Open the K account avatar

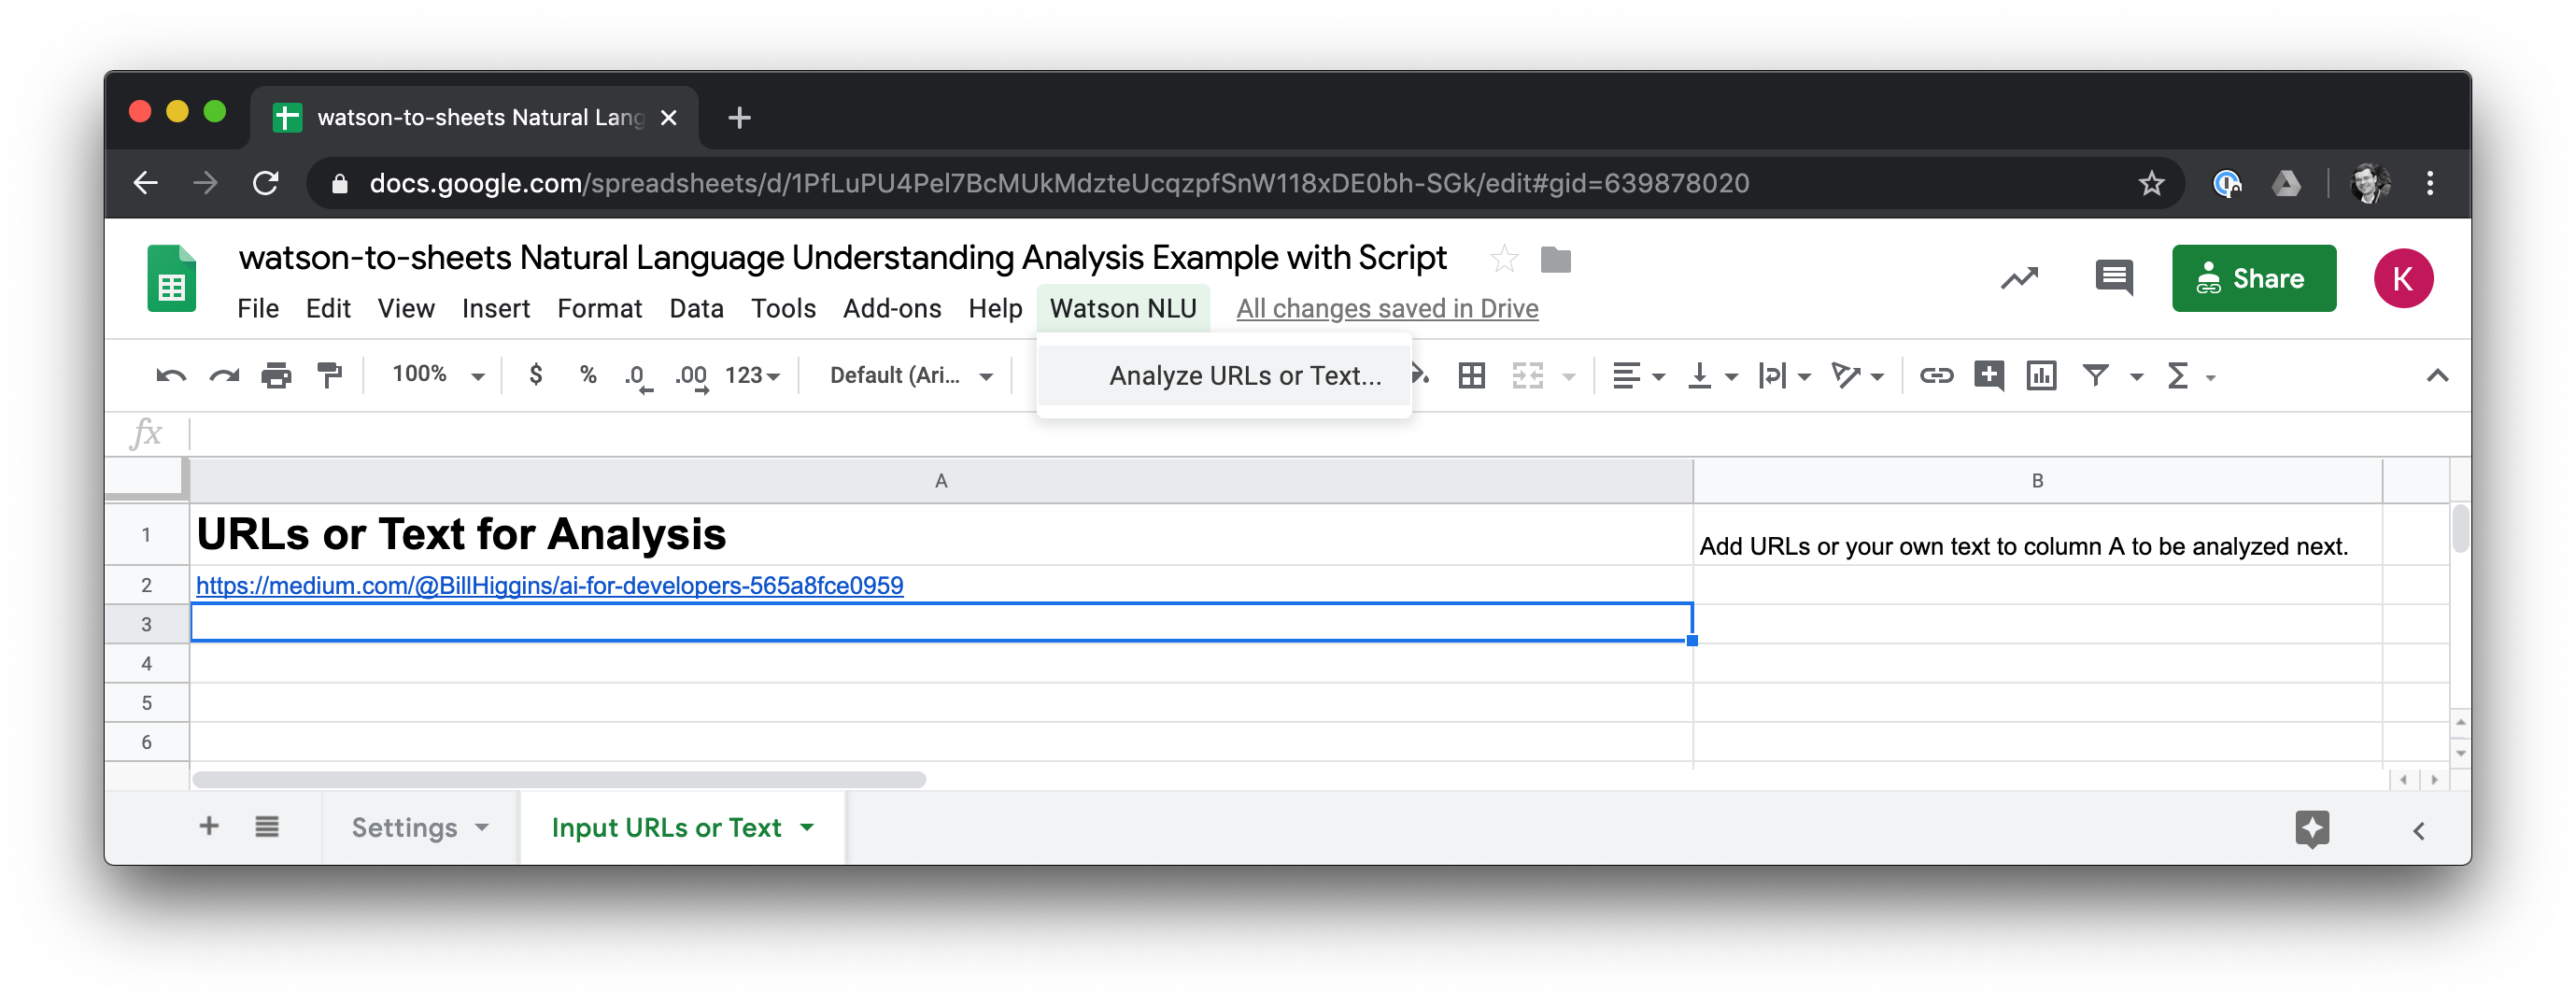2403,279
